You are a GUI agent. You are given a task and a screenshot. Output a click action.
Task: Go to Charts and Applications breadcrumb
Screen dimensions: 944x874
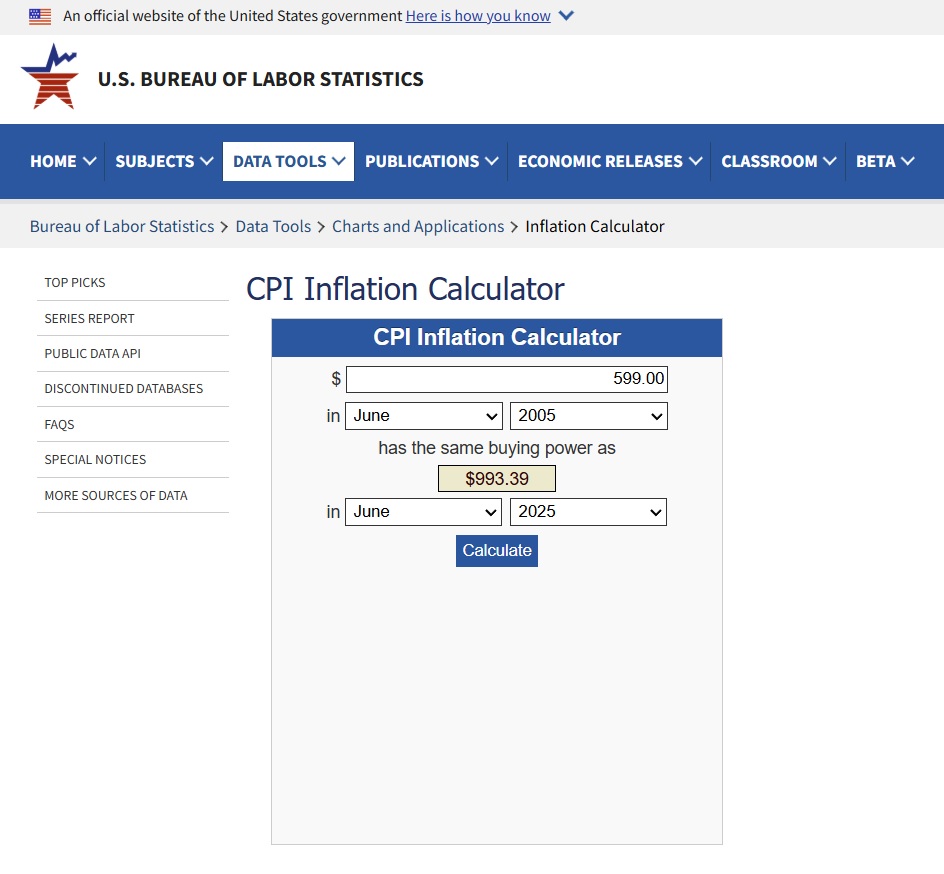click(418, 226)
